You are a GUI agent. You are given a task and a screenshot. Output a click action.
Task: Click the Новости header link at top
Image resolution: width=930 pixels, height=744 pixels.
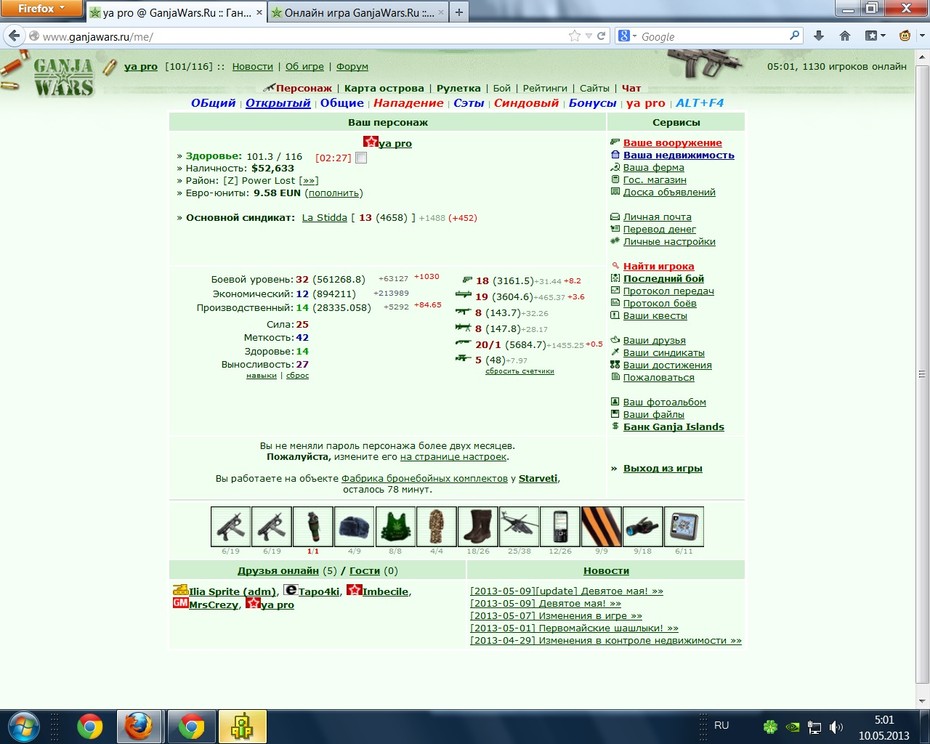pos(252,66)
